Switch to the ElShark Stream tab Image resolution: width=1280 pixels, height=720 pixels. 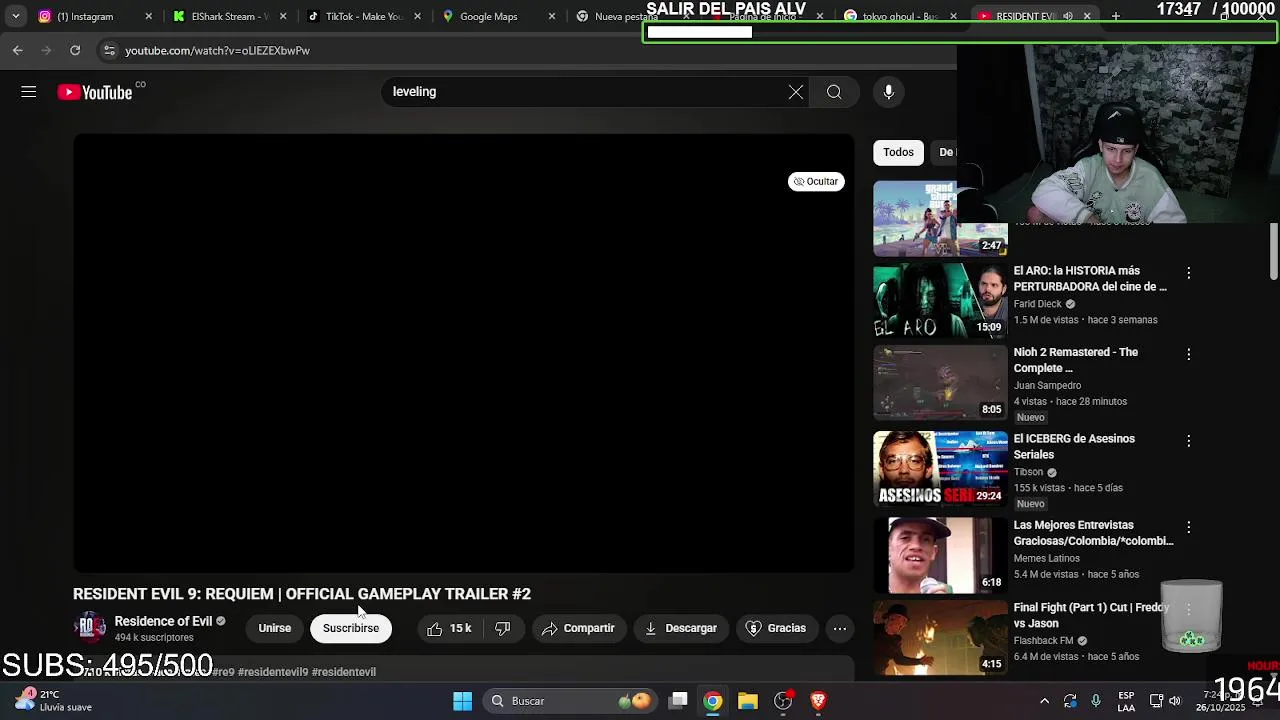[229, 16]
